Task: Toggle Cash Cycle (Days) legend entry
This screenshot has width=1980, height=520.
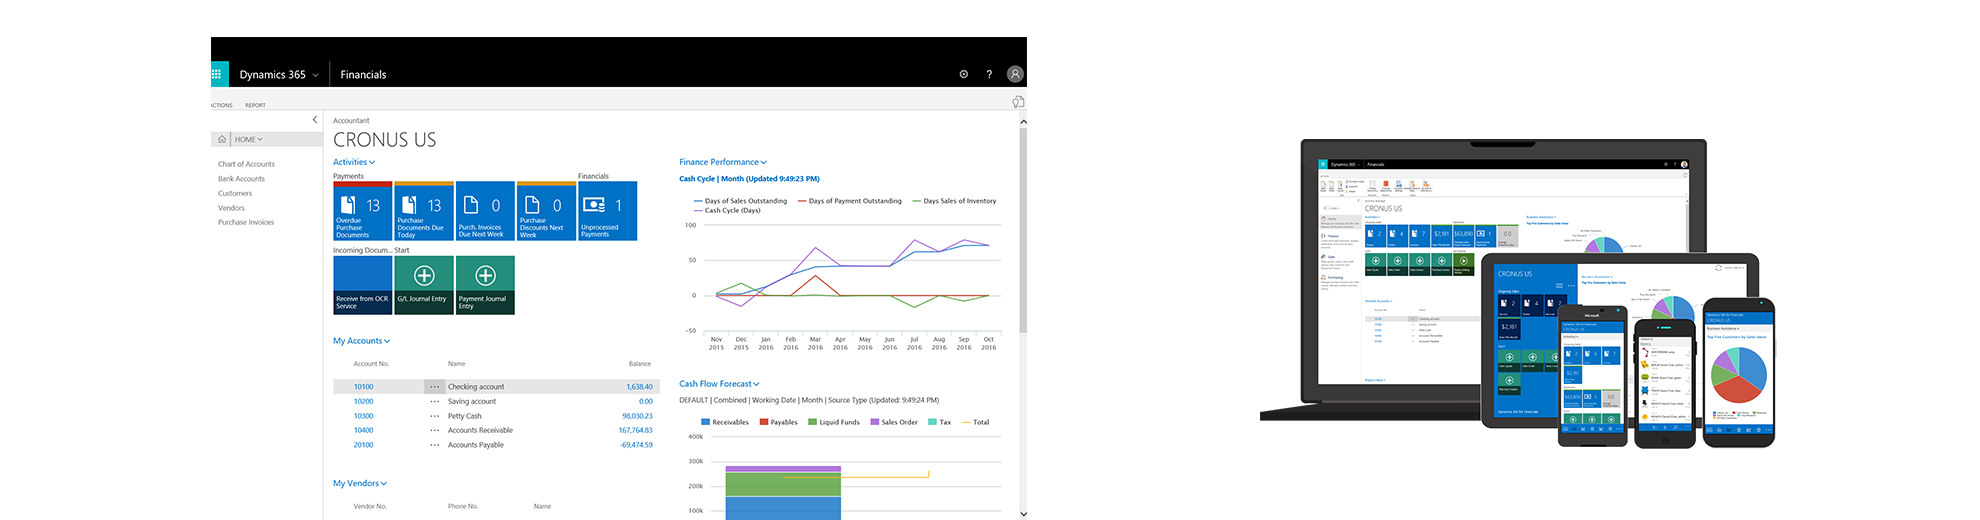Action: [727, 210]
